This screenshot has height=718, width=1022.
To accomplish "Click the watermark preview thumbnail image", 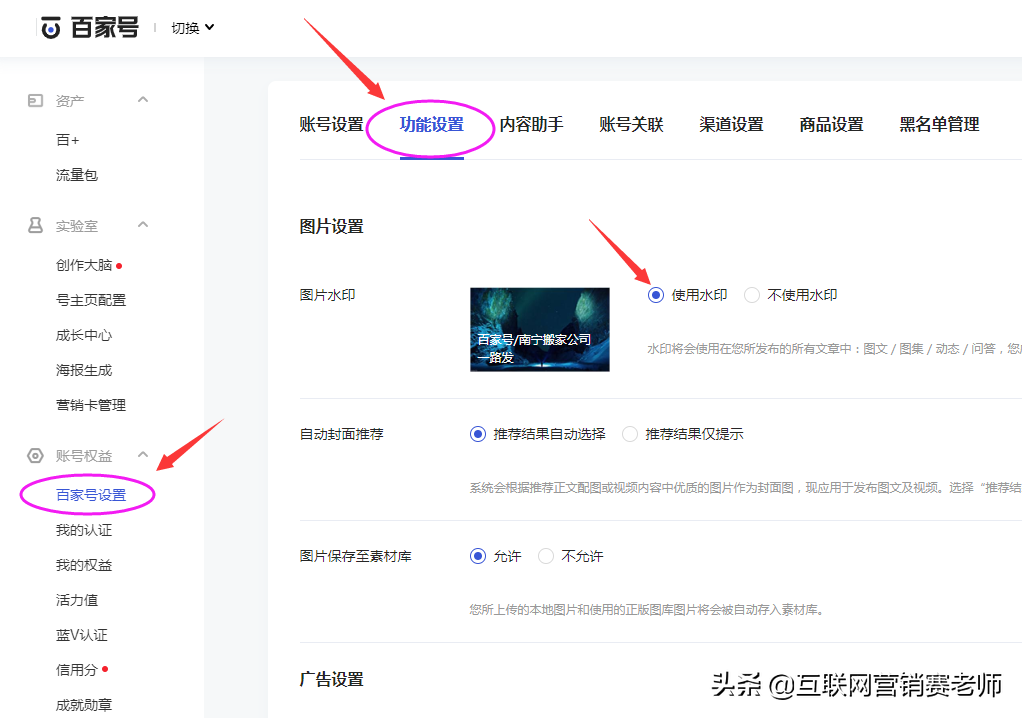I will (539, 328).
